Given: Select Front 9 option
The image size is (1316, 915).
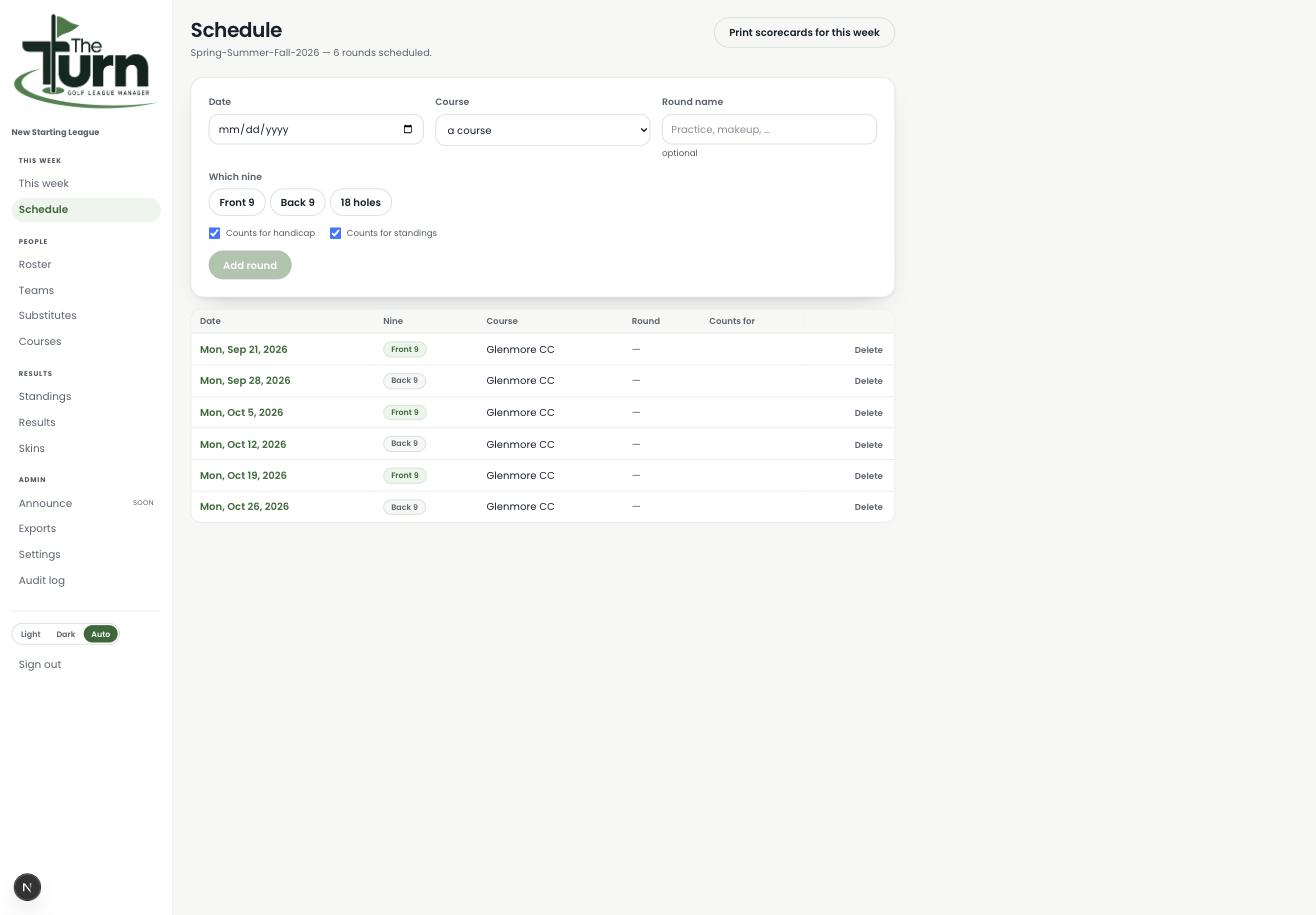Looking at the screenshot, I should pyautogui.click(x=237, y=202).
